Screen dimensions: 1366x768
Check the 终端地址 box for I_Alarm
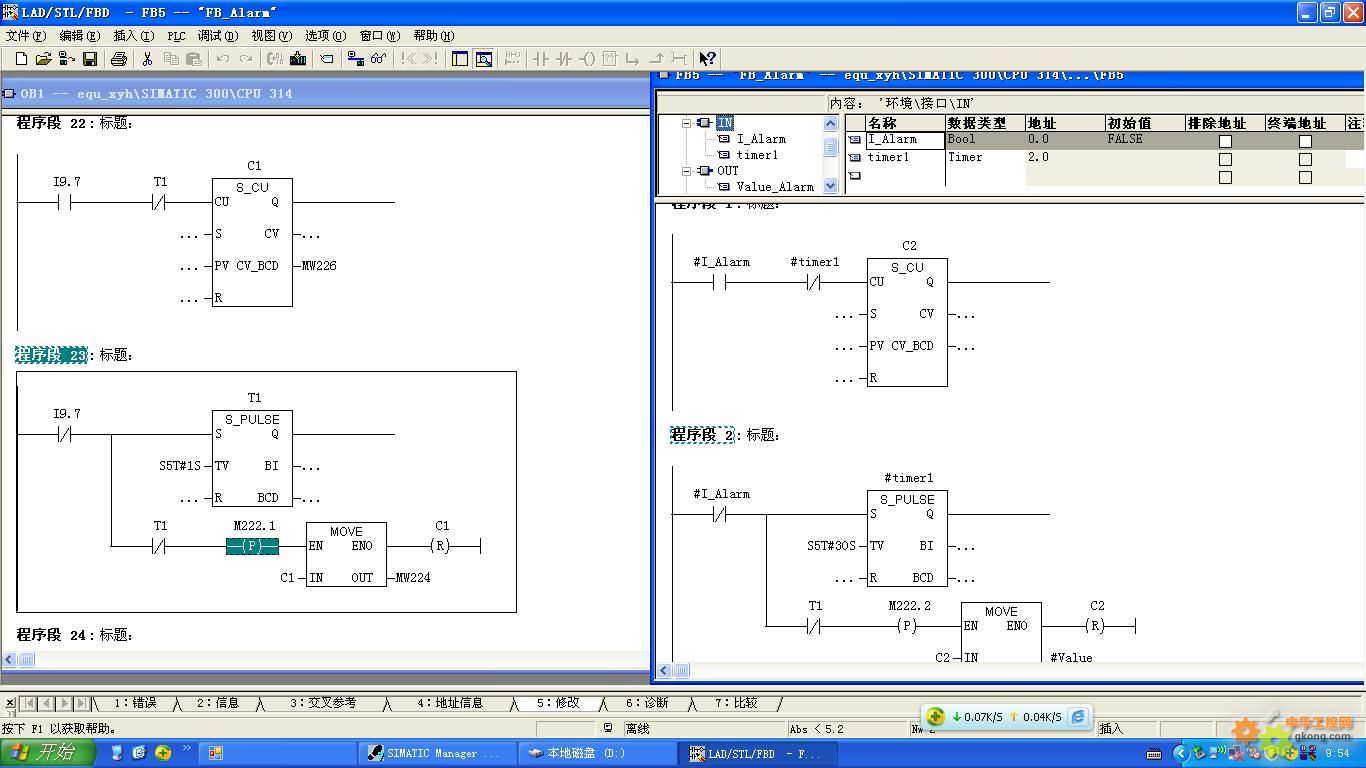tap(1305, 141)
